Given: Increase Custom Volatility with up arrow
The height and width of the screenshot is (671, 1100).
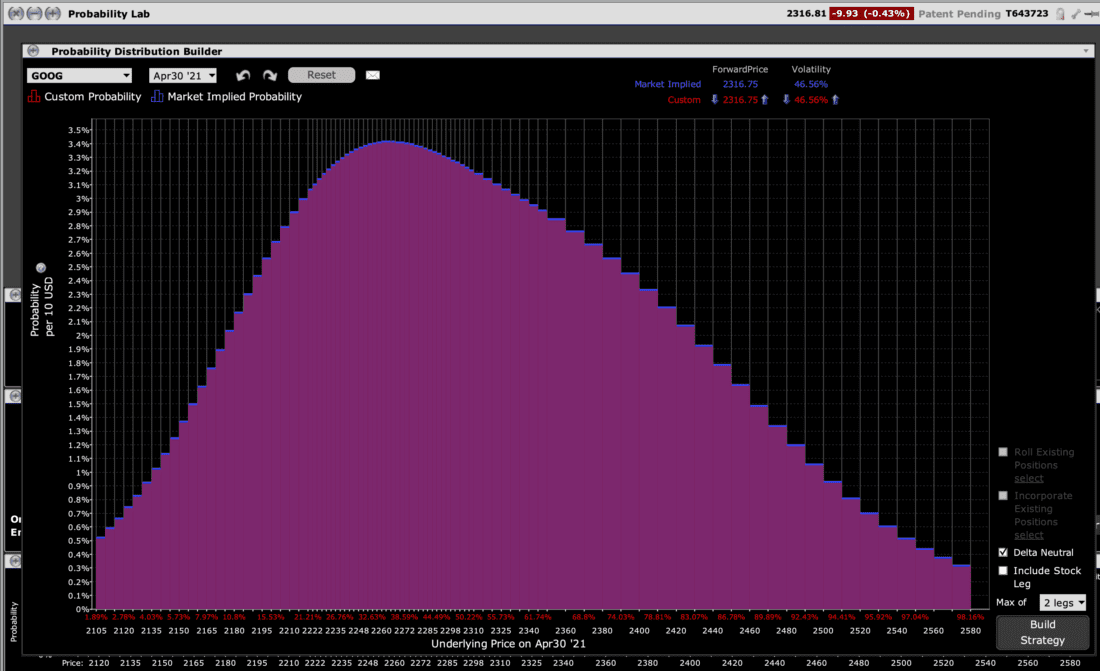Looking at the screenshot, I should point(835,100).
